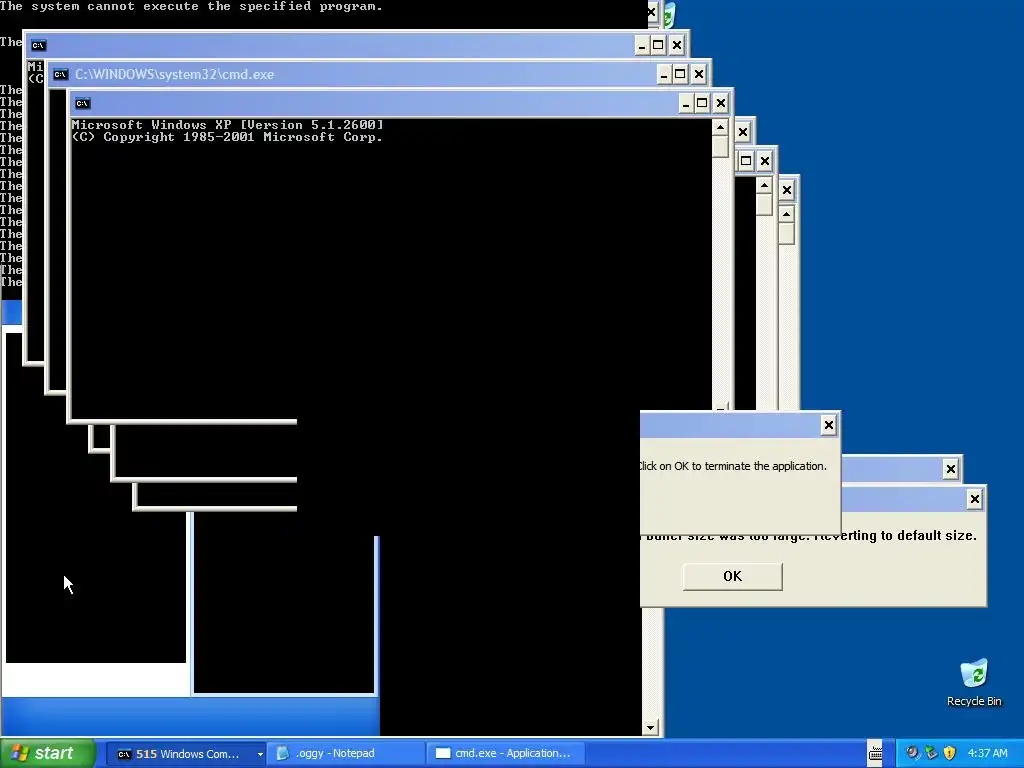
Task: Click the on-screen keyboard icon in taskbar
Action: click(875, 754)
